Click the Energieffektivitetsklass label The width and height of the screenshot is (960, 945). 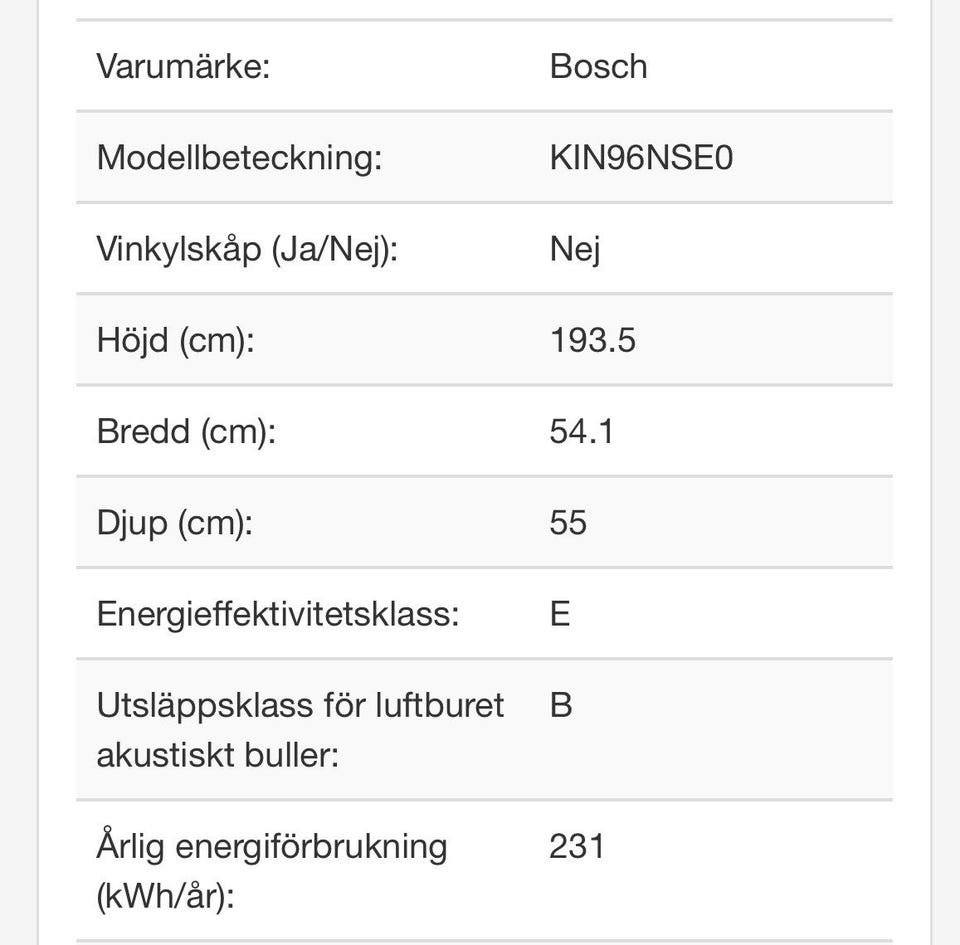[x=278, y=613]
